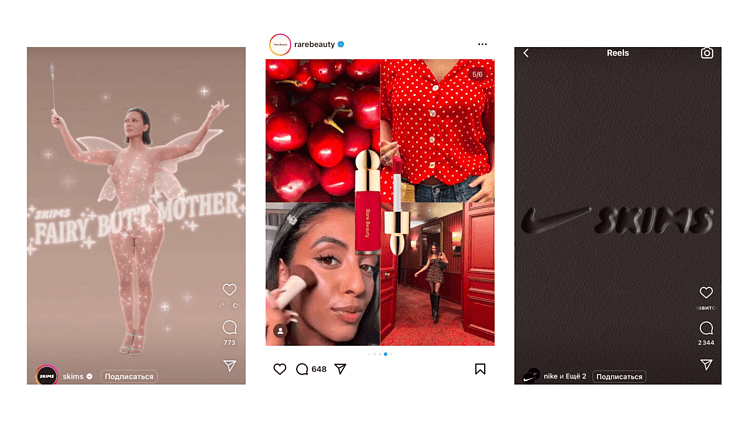Open the rarebeauty post options menu
Viewport: 751px width, 422px height.
coord(482,44)
